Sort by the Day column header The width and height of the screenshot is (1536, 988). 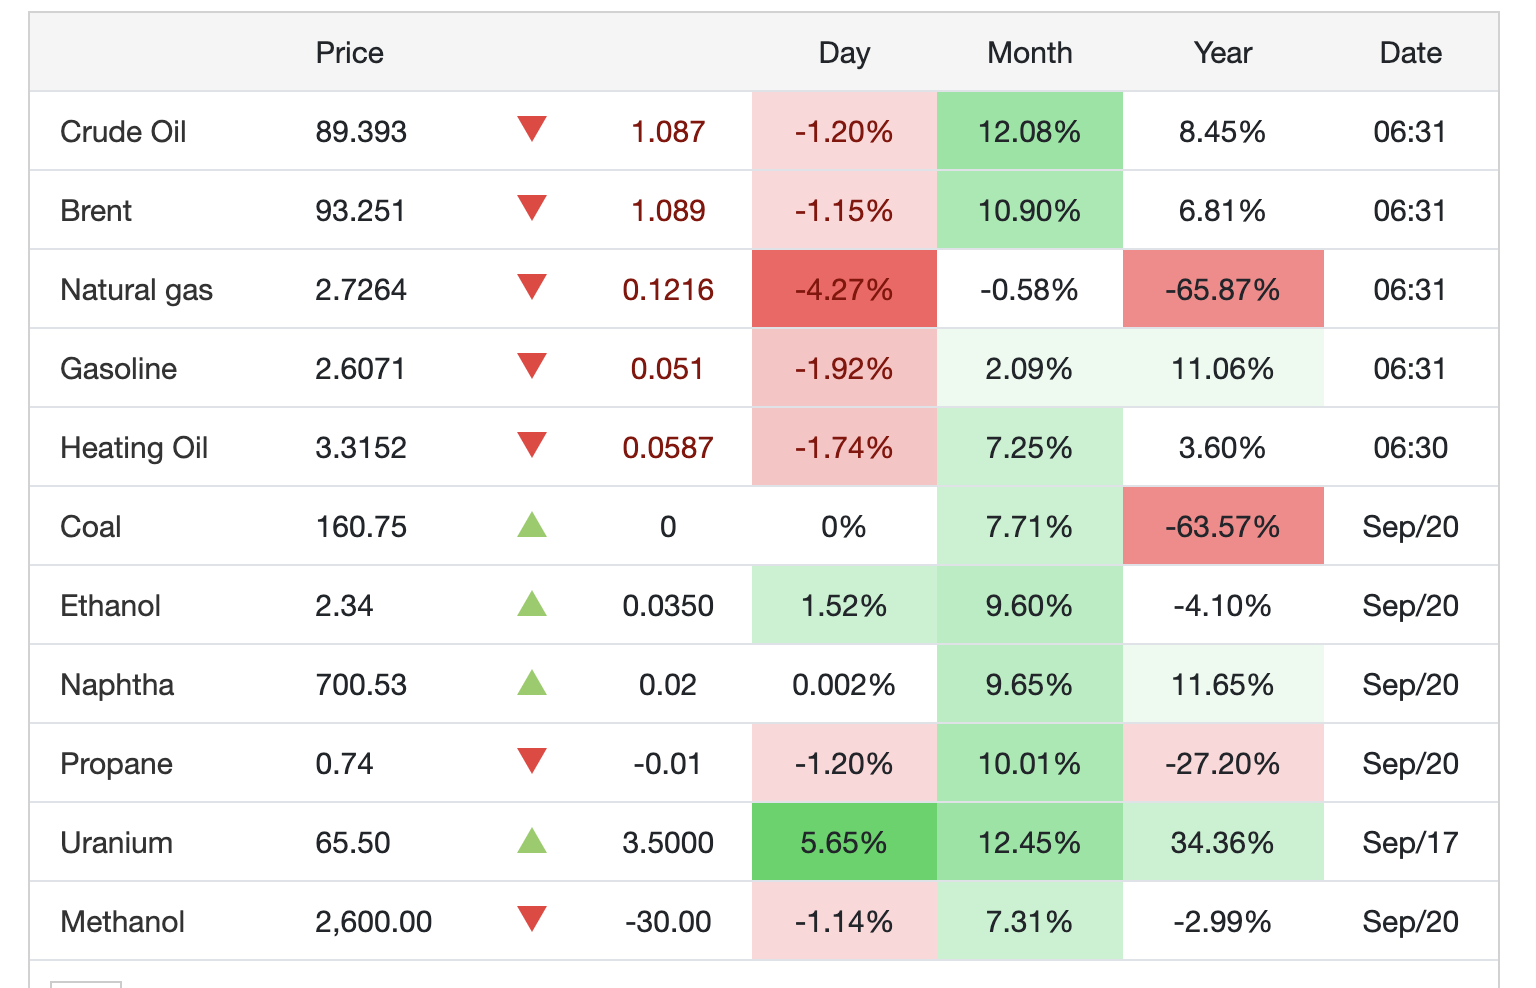(844, 52)
